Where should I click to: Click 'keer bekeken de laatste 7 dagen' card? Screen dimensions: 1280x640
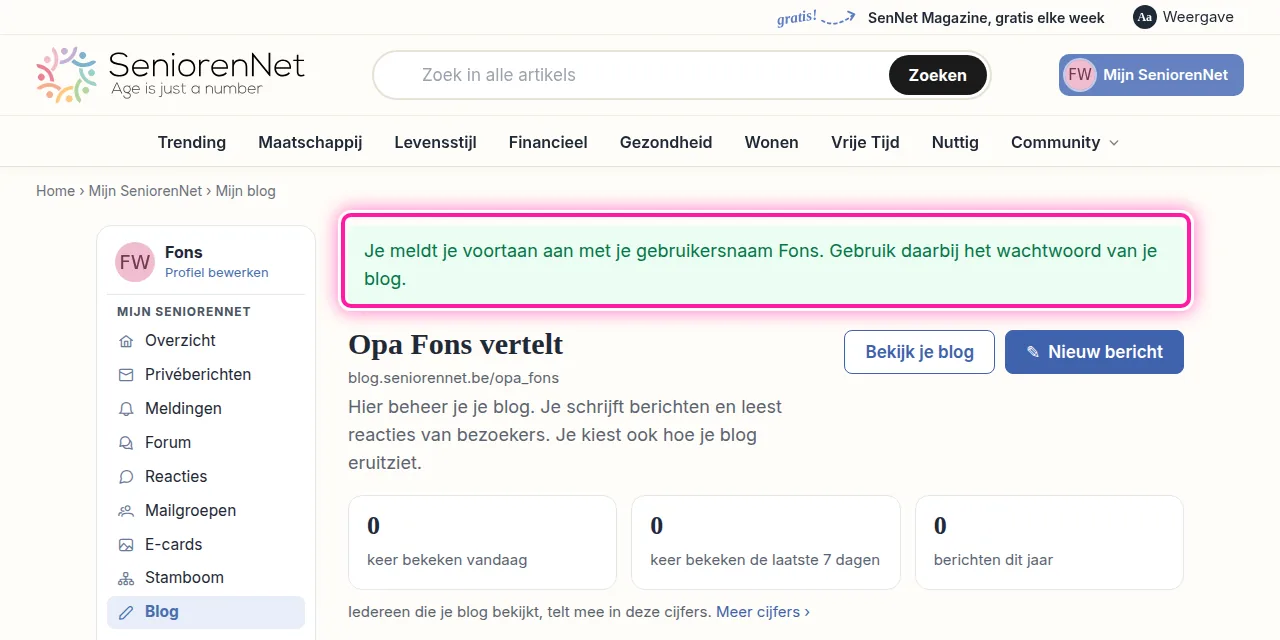pos(765,543)
